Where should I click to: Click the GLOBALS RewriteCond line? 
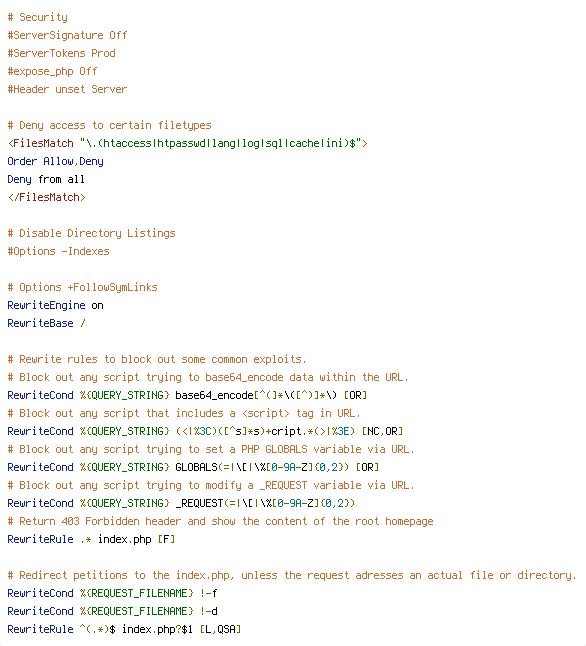[x=193, y=467]
